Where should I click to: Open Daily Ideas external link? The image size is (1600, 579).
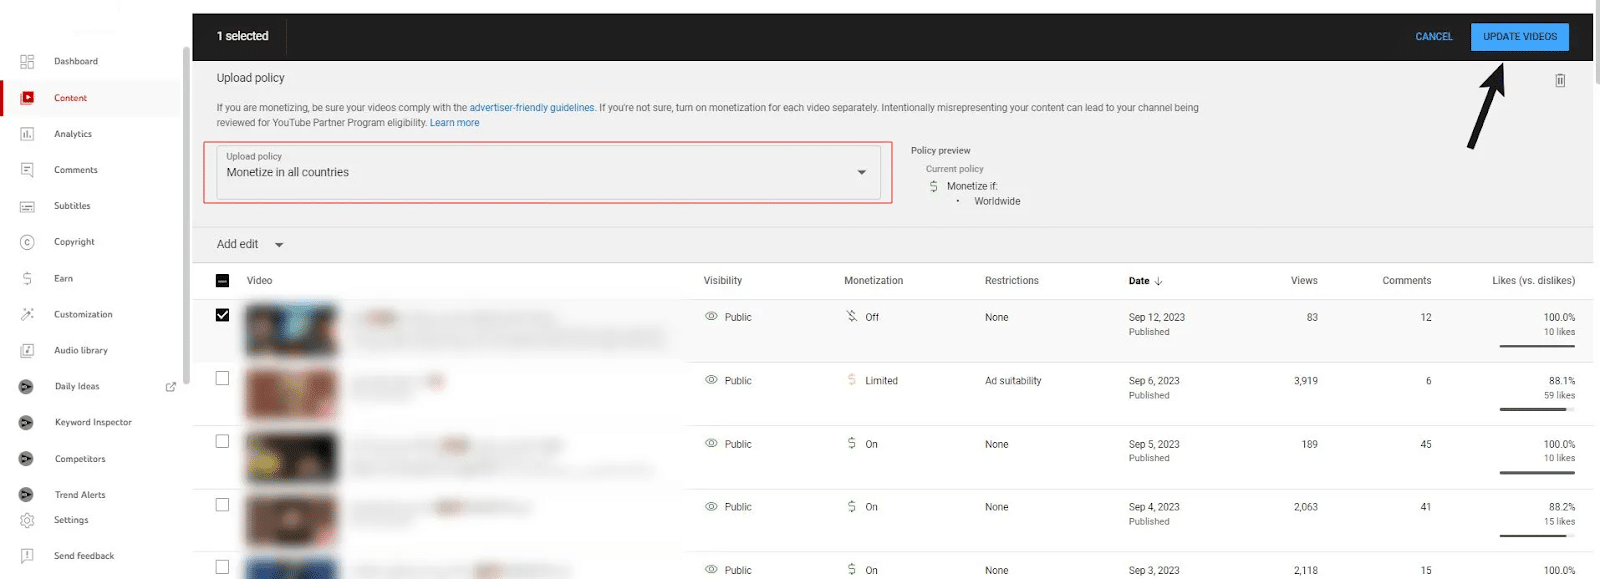point(170,387)
